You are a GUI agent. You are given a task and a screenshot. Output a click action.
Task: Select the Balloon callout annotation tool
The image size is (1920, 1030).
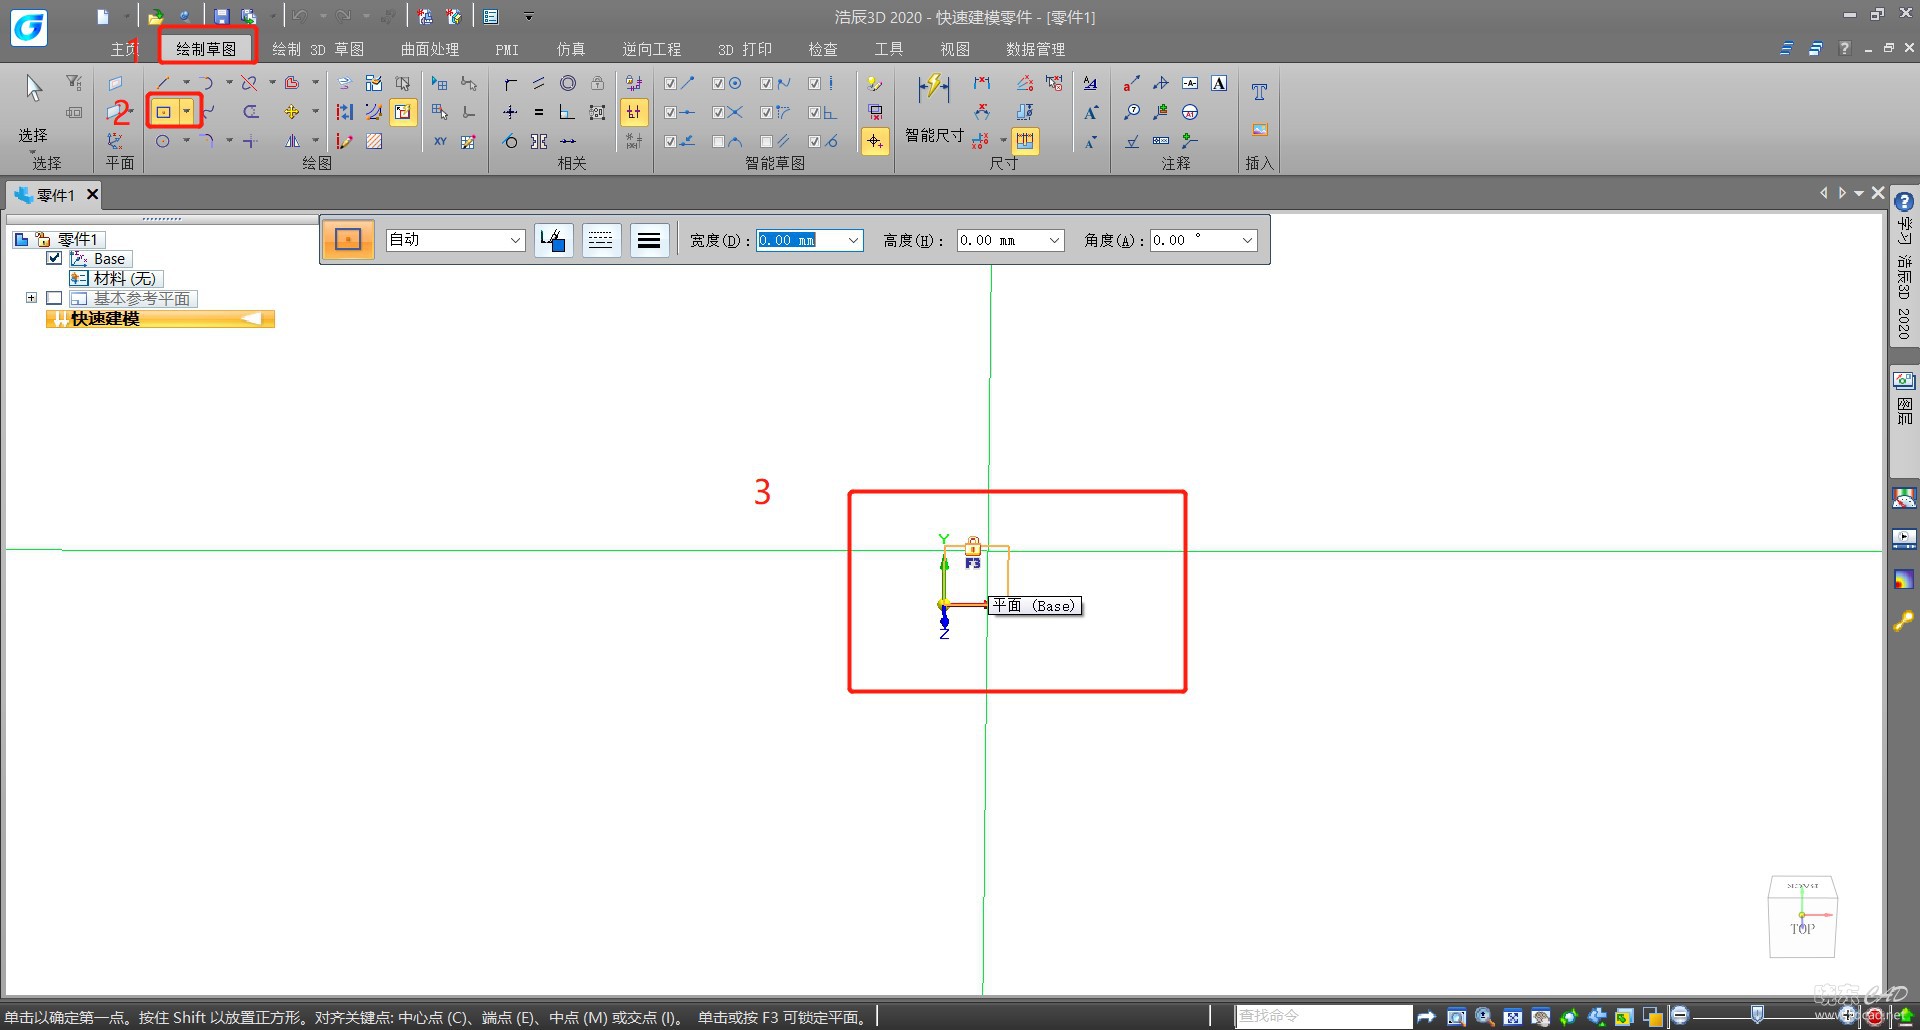(x=1132, y=112)
